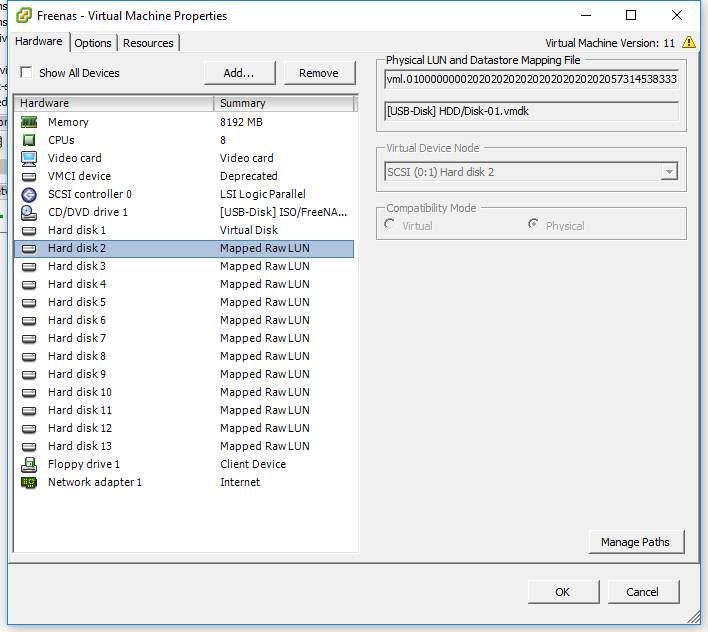Select the '8192 MB' summary value
Screen dimensions: 708x632
pyautogui.click(x=241, y=122)
